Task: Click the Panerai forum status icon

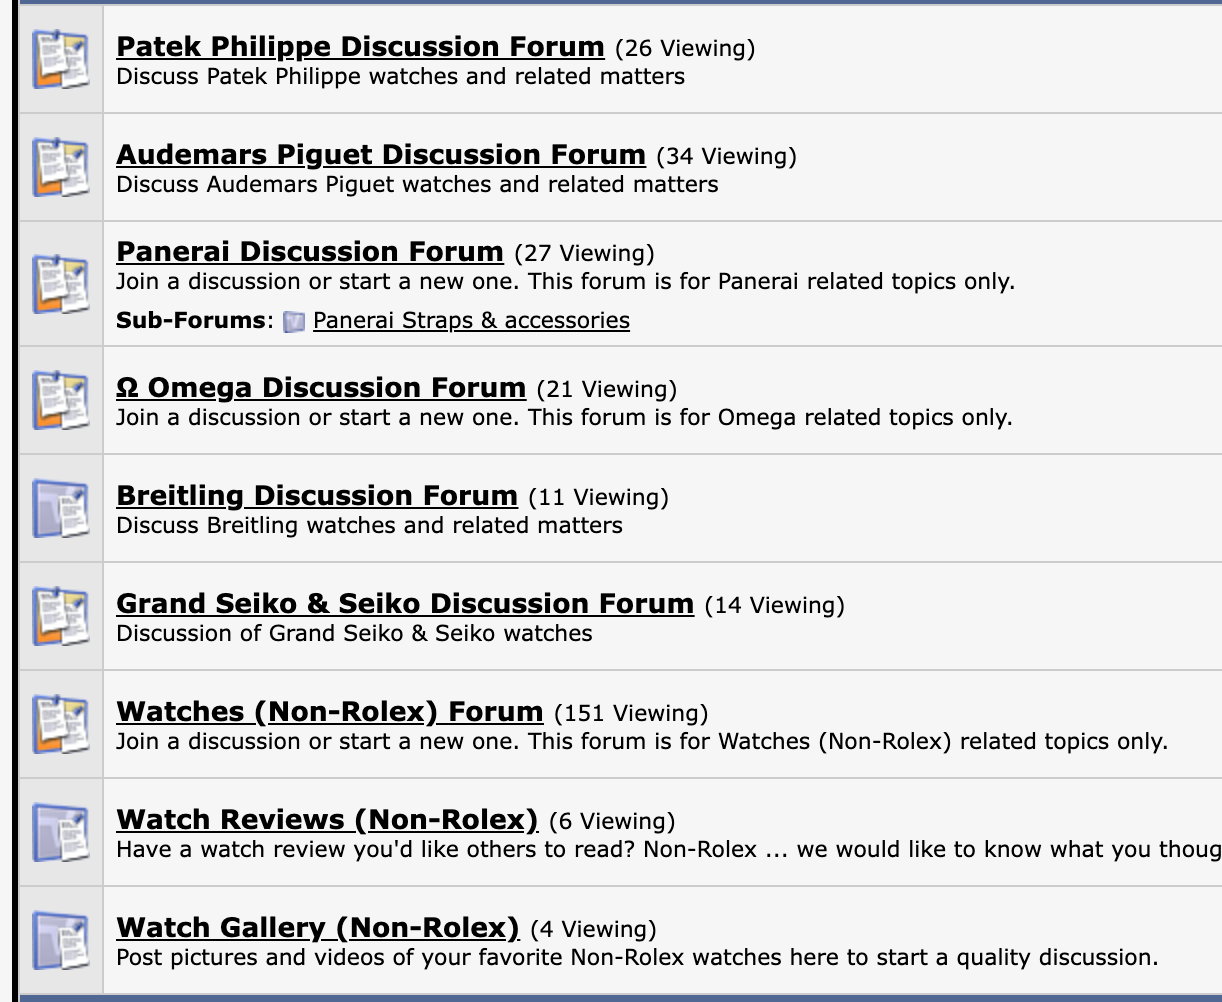Action: [60, 283]
